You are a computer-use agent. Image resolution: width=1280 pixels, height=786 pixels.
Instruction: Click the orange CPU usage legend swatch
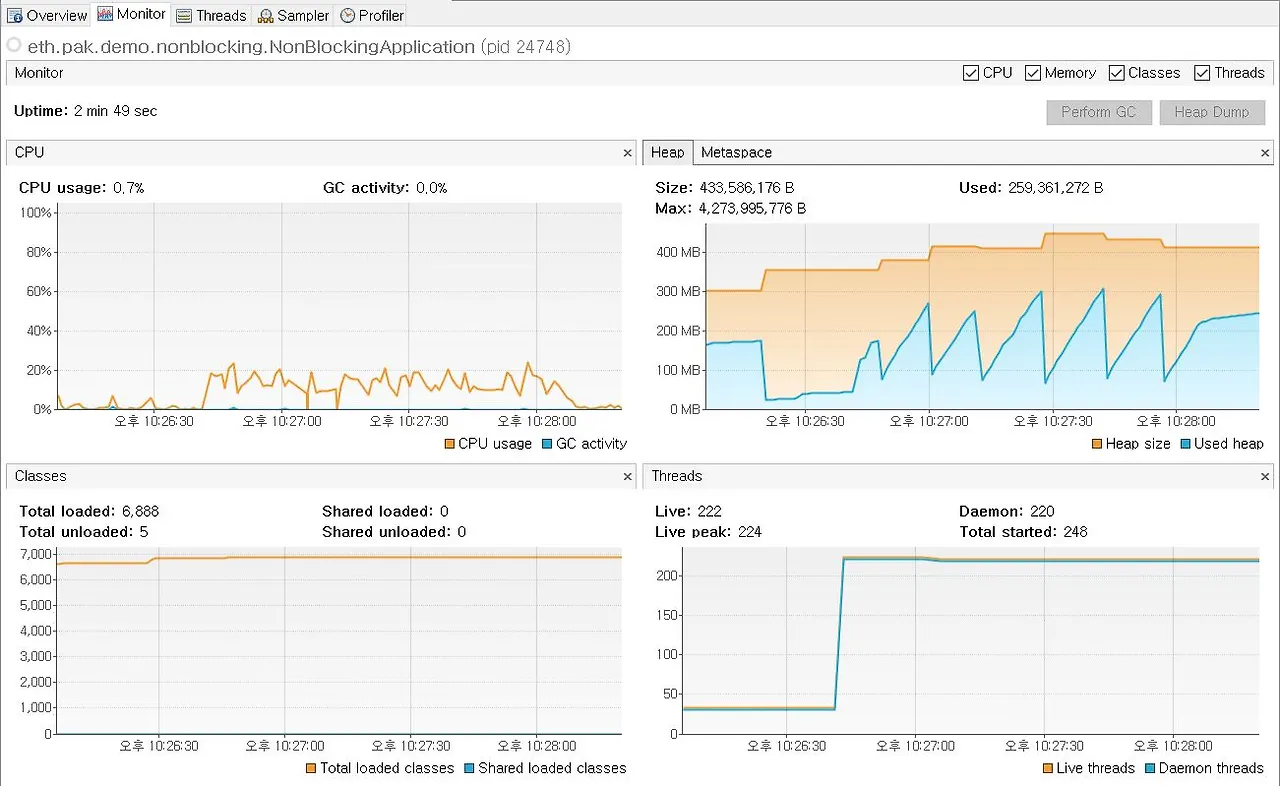pyautogui.click(x=449, y=444)
